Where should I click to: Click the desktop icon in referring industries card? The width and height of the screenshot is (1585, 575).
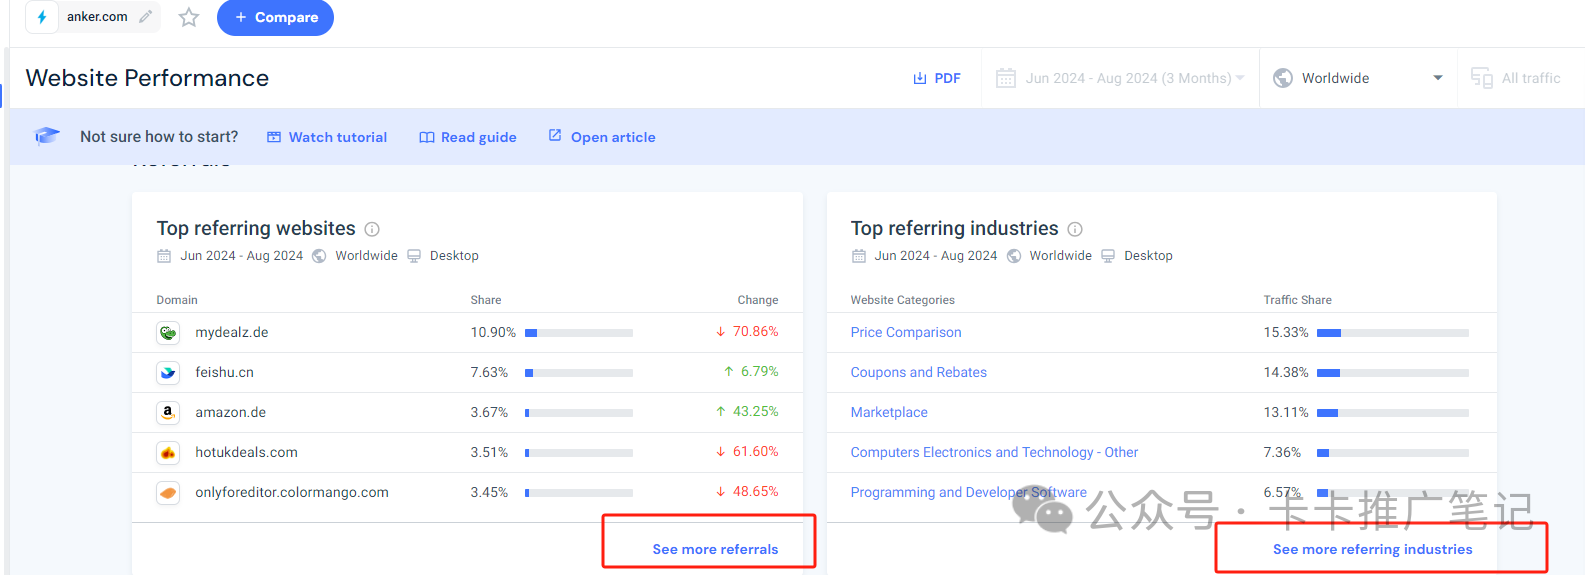[x=1108, y=256]
